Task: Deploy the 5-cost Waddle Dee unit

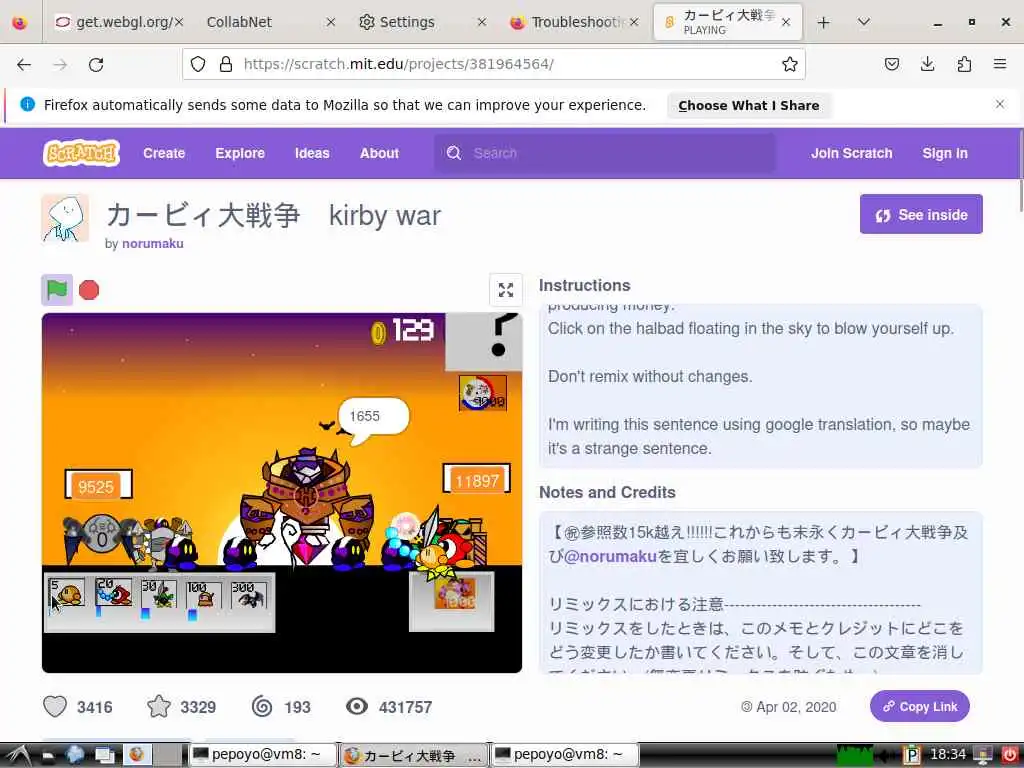Action: (67, 594)
